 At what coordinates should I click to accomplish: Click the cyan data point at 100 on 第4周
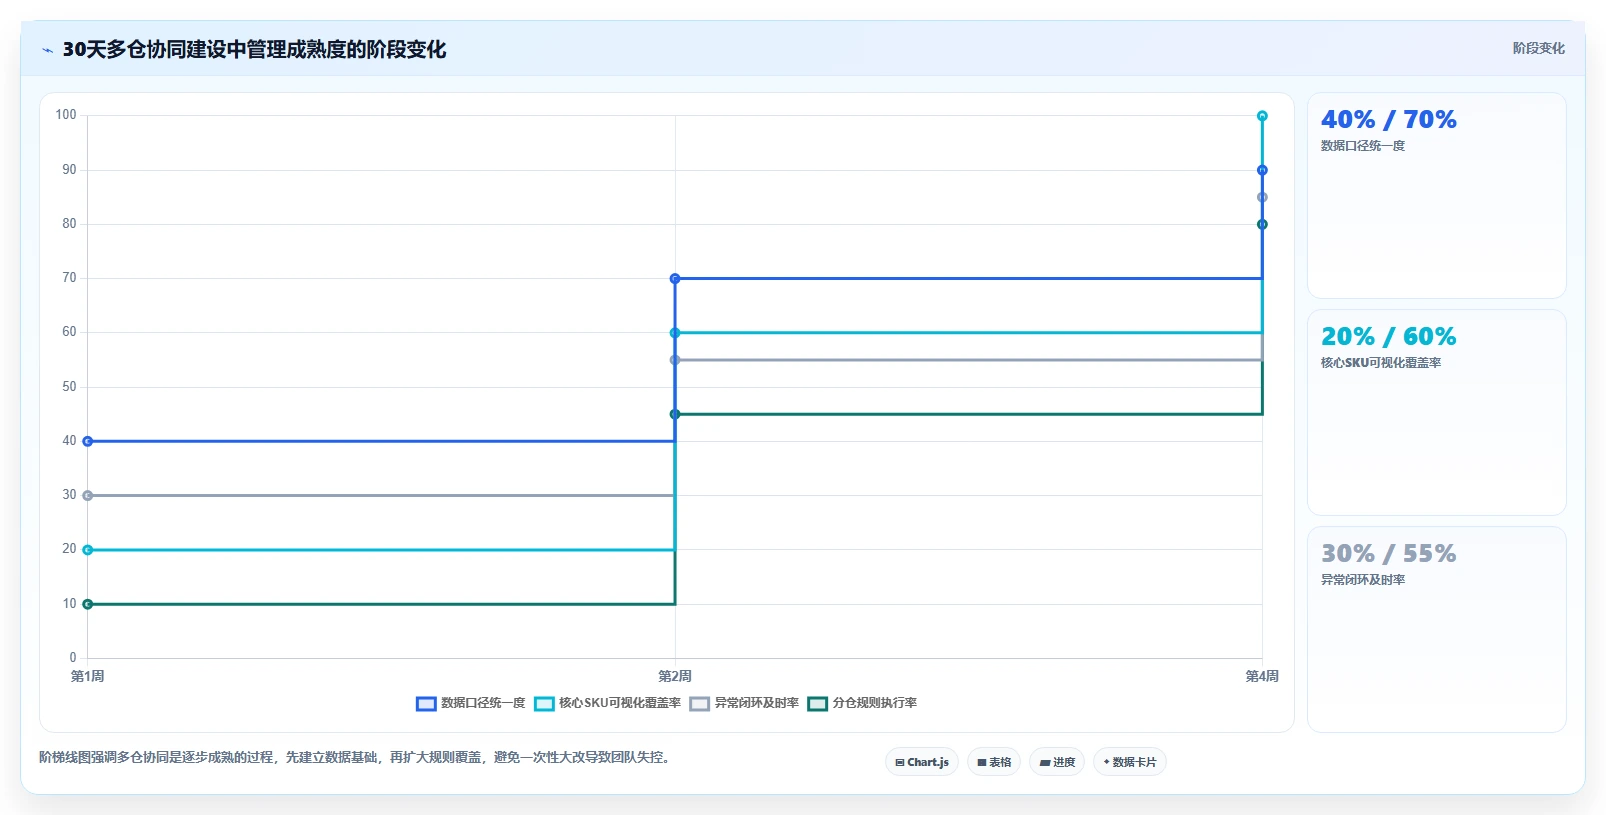[1262, 116]
